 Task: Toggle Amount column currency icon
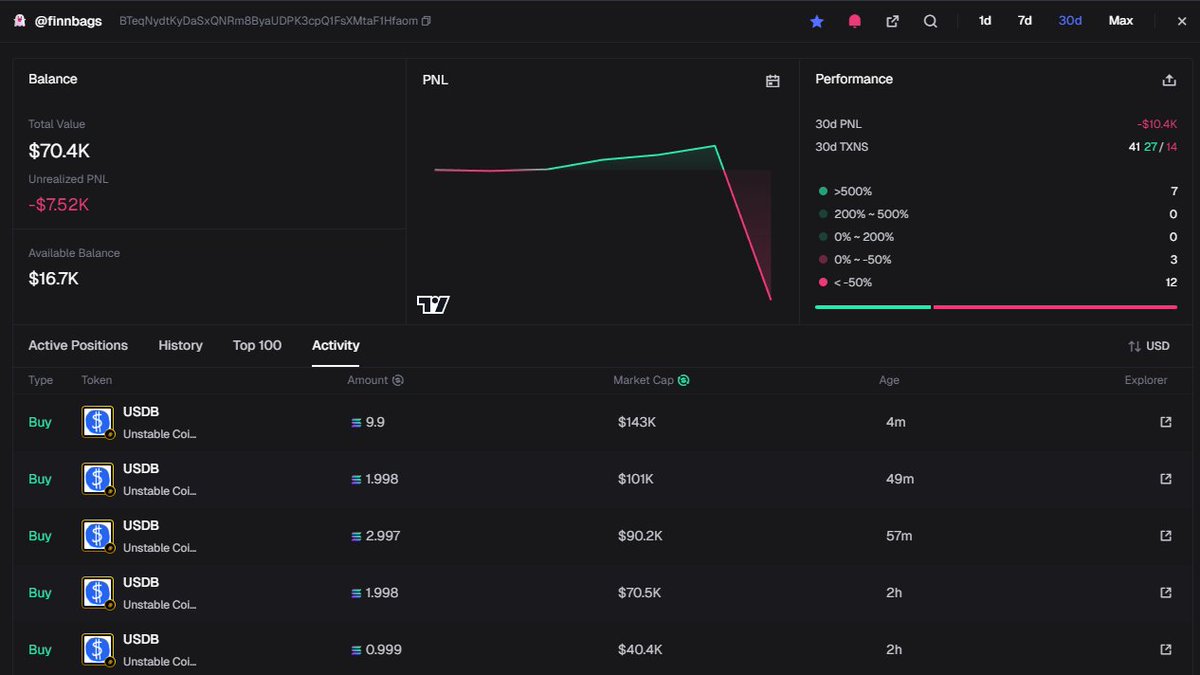click(398, 380)
